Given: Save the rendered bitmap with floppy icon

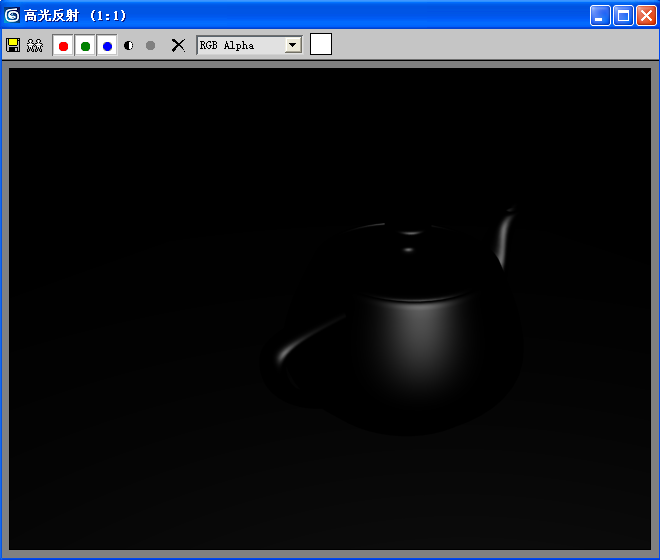Looking at the screenshot, I should [13, 45].
